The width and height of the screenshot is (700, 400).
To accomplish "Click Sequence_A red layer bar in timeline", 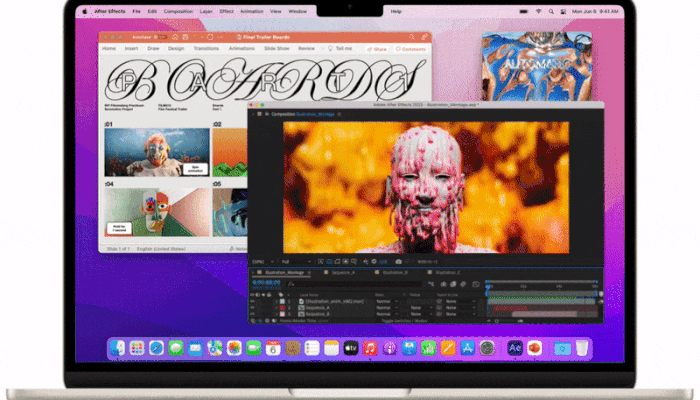I will click(511, 308).
